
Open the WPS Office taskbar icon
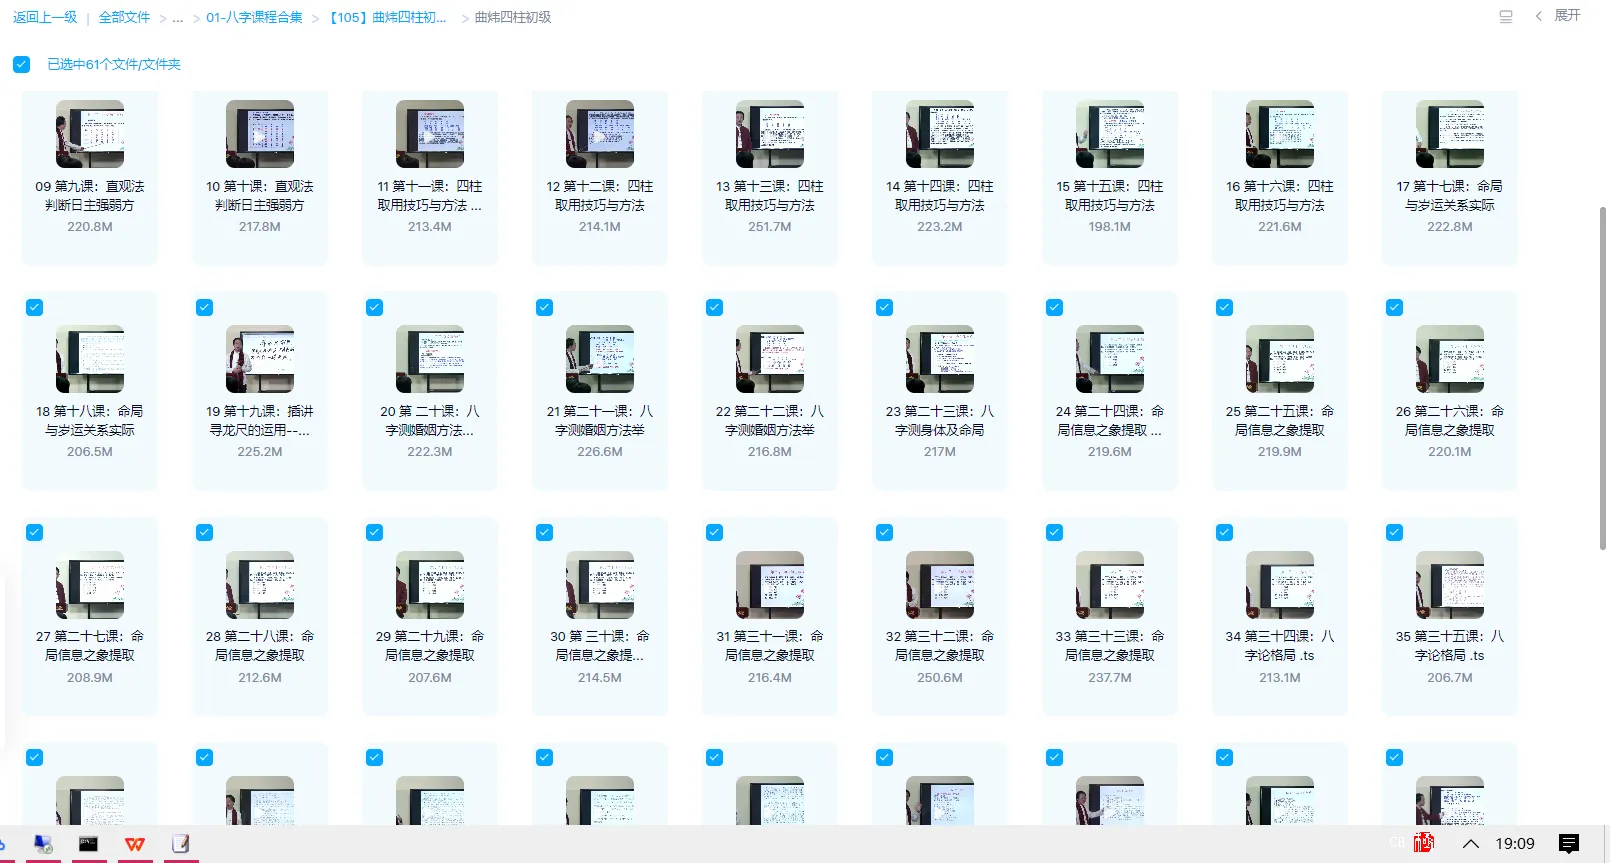click(x=134, y=844)
